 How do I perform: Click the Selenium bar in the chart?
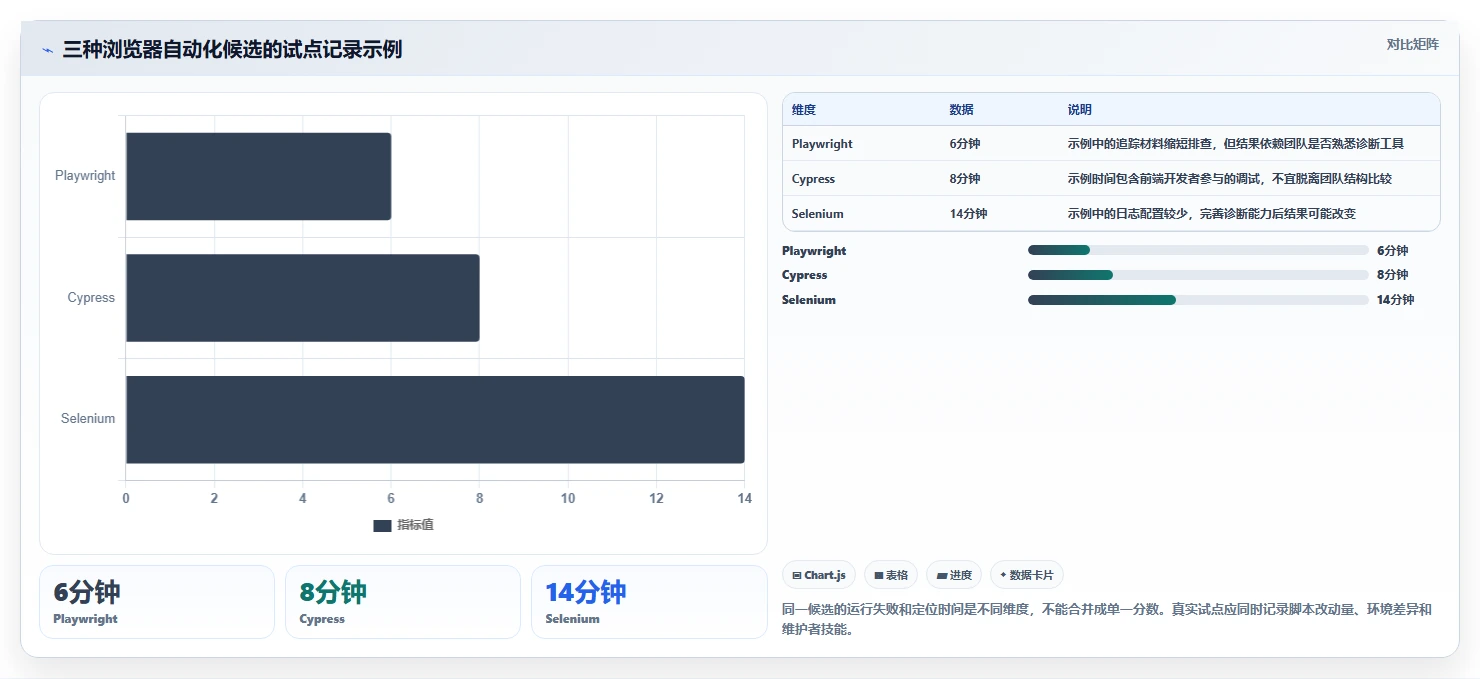coord(435,420)
